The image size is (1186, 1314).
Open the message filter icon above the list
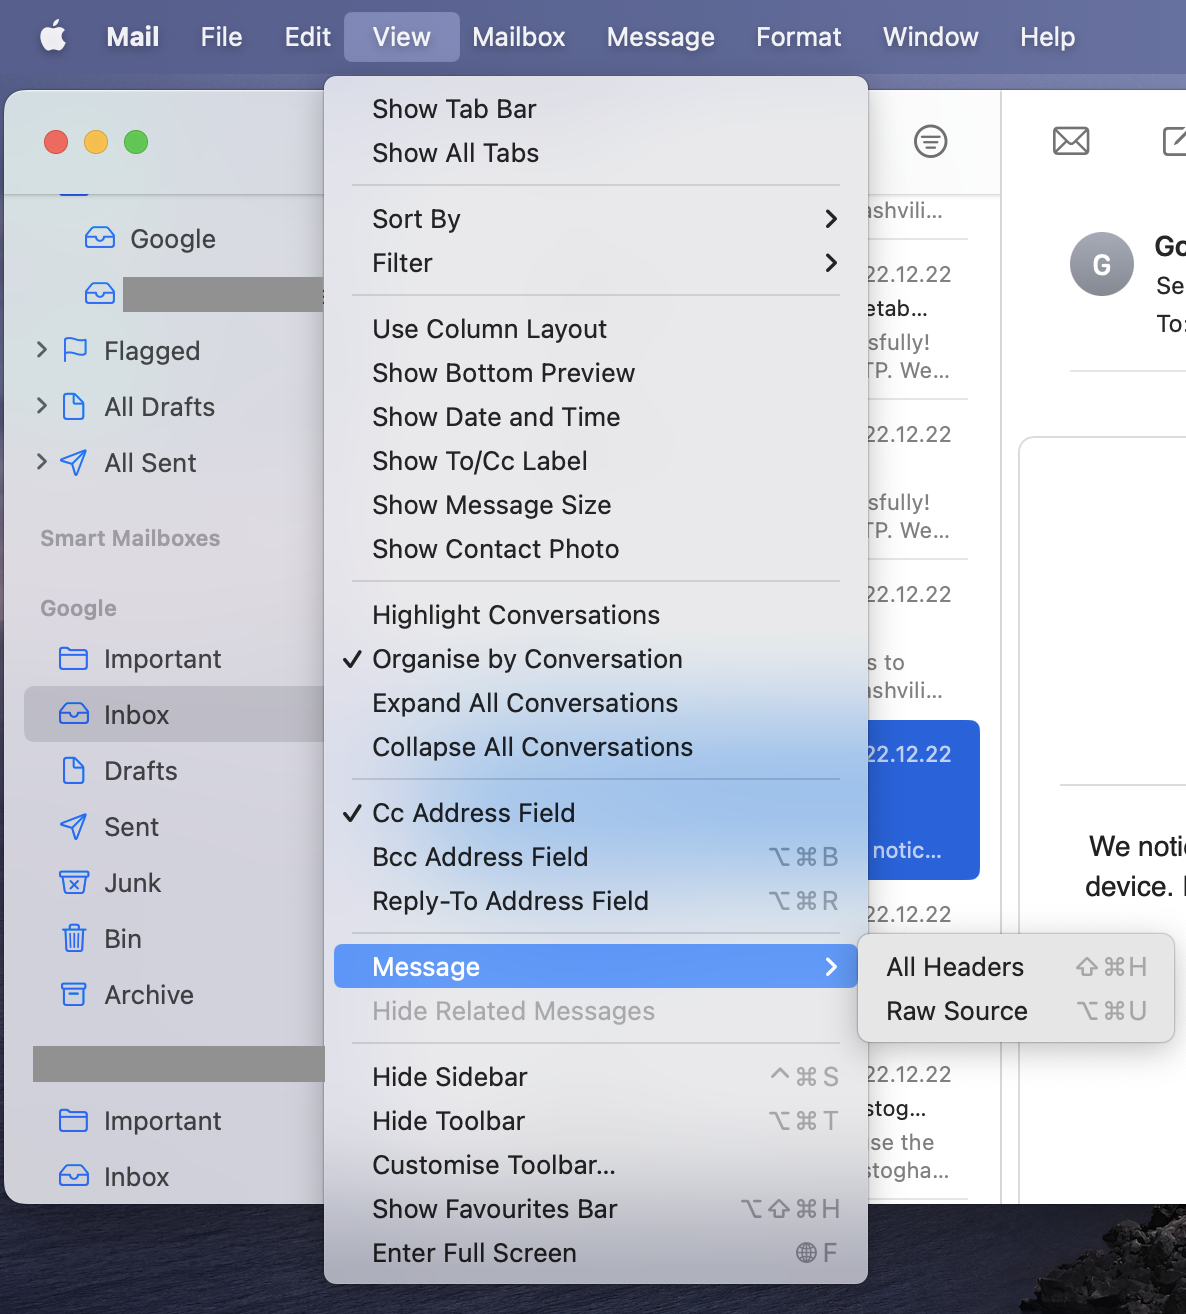930,141
